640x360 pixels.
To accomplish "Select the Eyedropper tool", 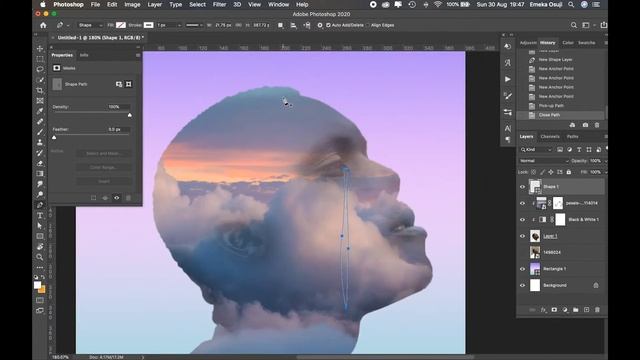I will coord(40,111).
